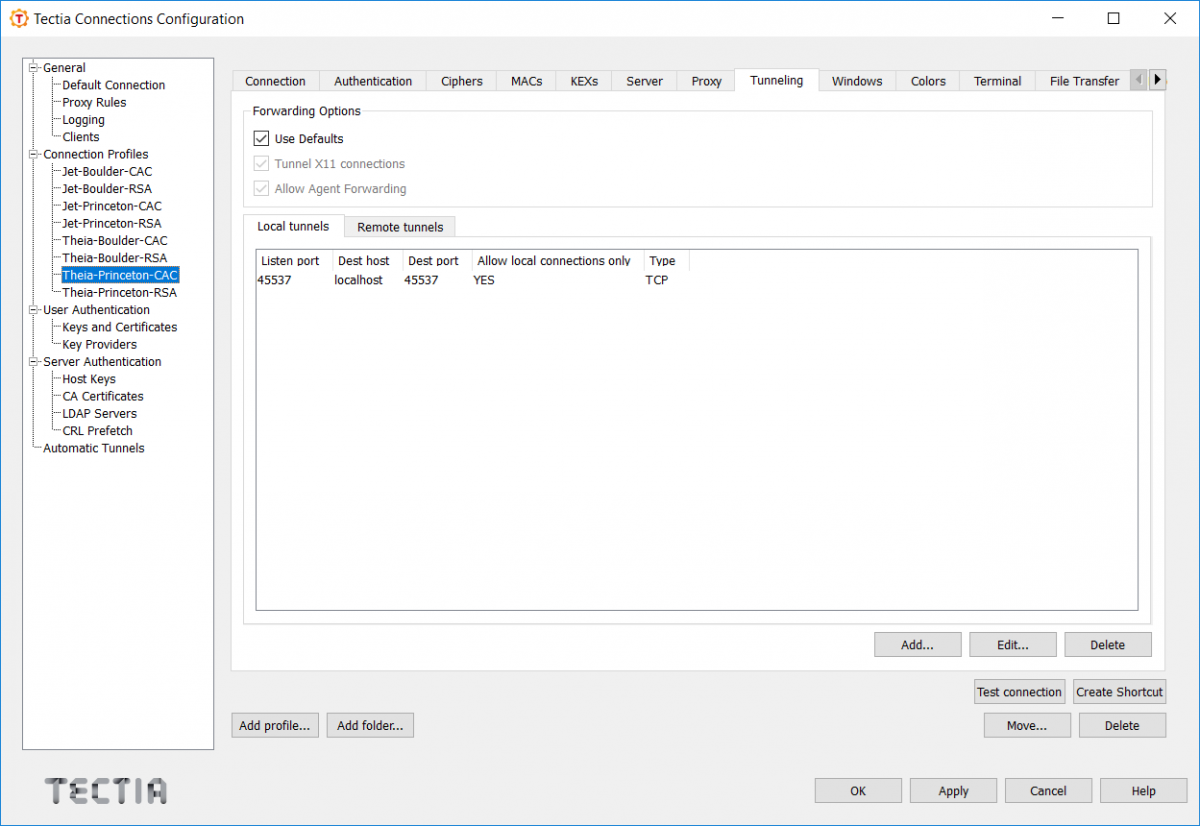This screenshot has width=1200, height=826.
Task: Select the Jet-Boulder-CAC profile
Action: pyautogui.click(x=107, y=172)
